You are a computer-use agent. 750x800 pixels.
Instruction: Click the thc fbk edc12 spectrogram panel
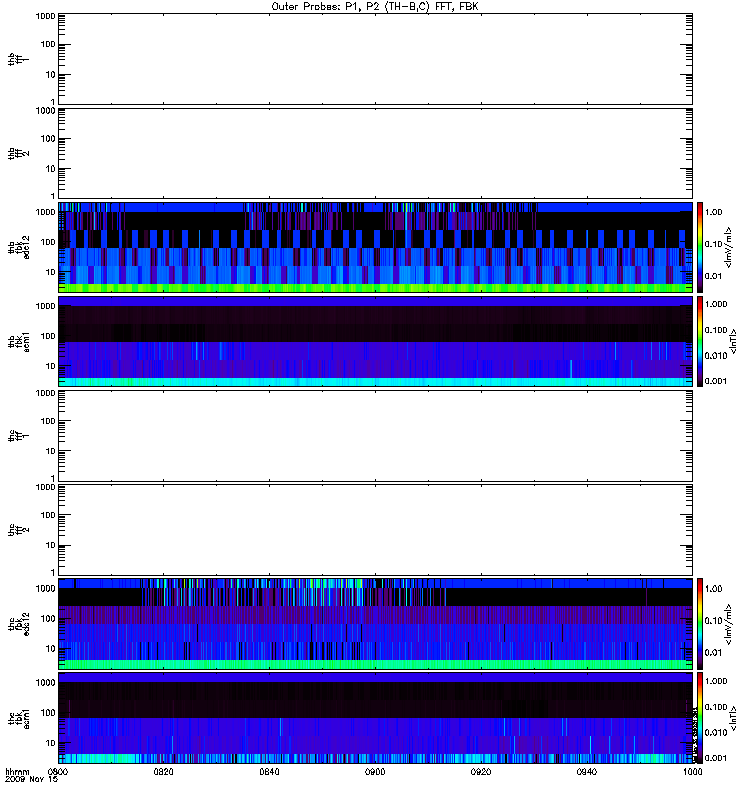(x=375, y=624)
